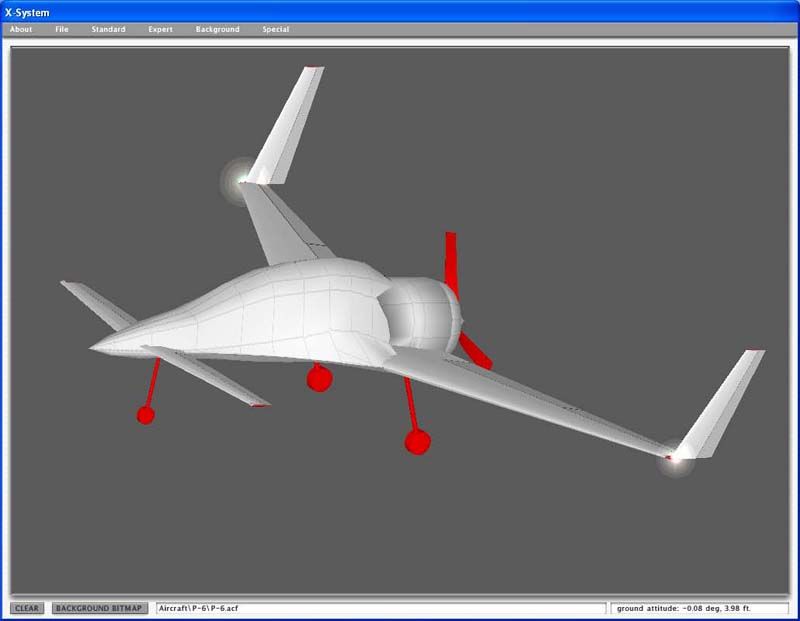Open the Expert menu
The height and width of the screenshot is (621, 800).
point(160,29)
